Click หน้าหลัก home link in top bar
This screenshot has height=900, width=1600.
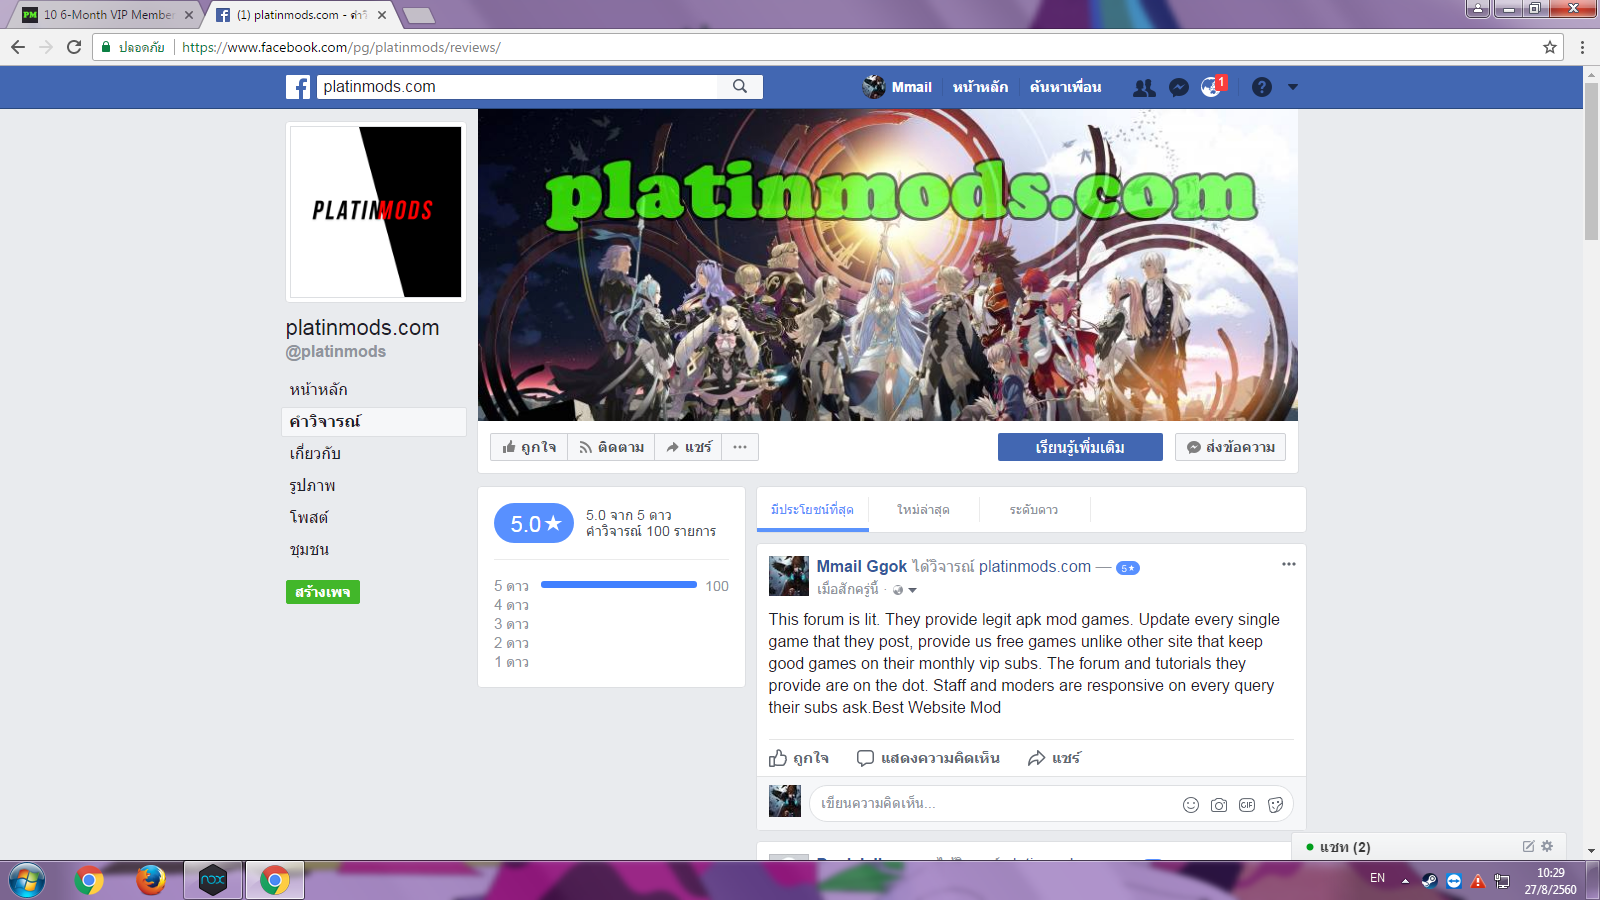tap(980, 87)
